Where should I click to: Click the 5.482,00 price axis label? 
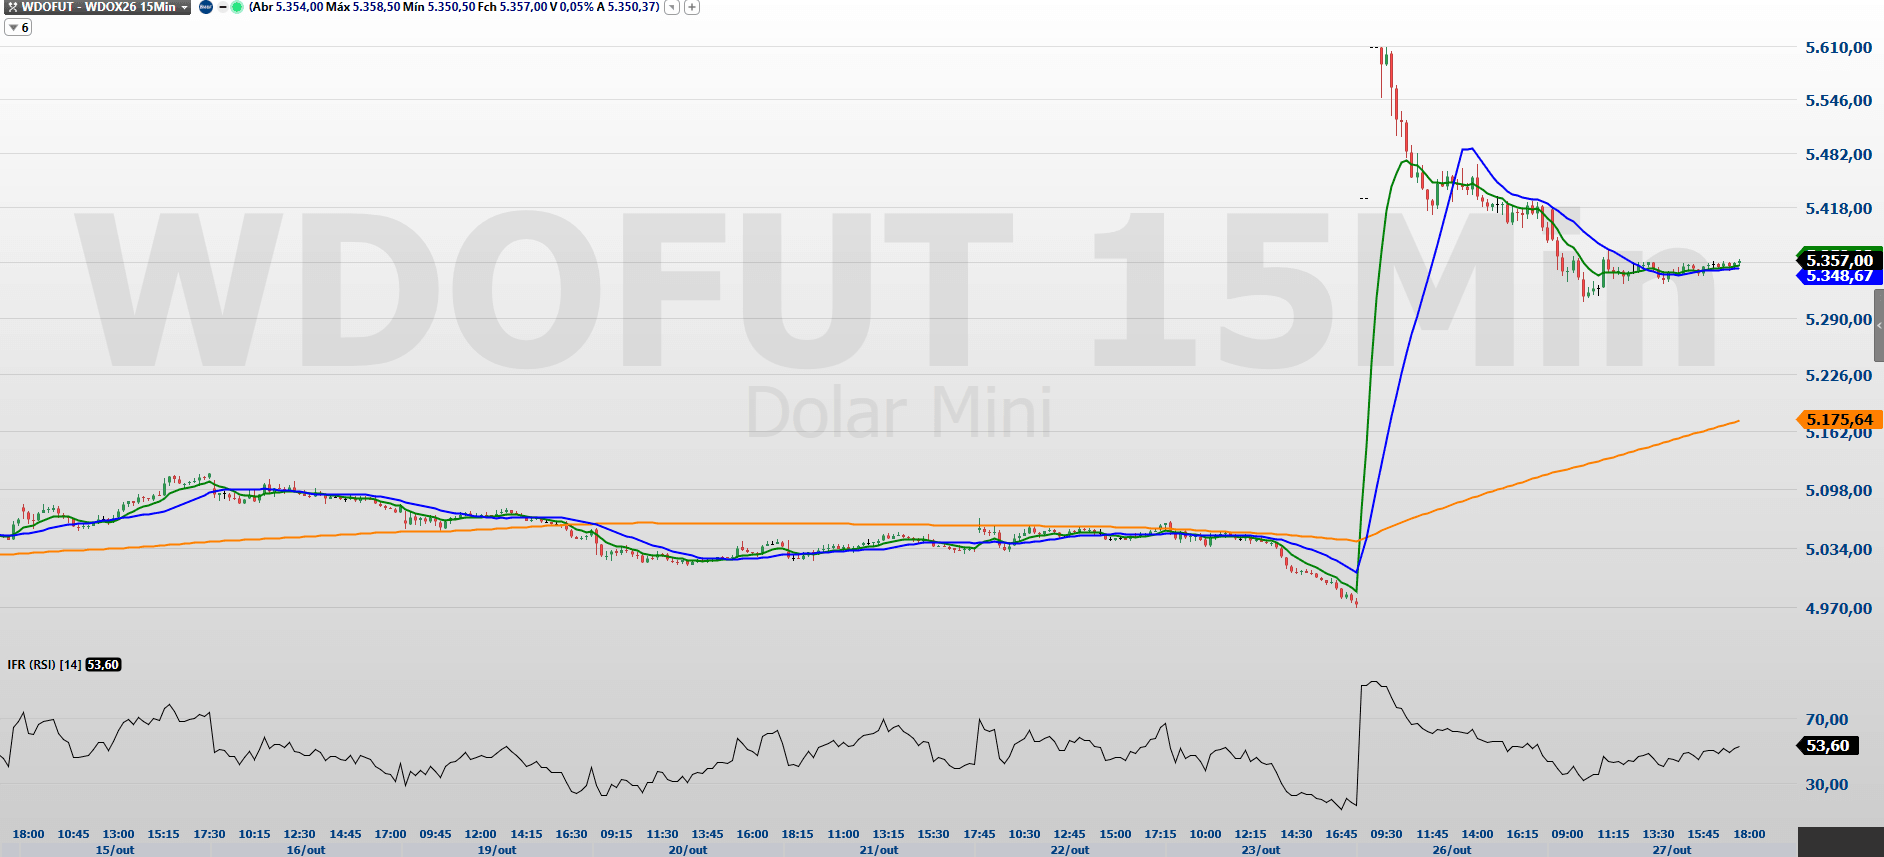tap(1838, 154)
